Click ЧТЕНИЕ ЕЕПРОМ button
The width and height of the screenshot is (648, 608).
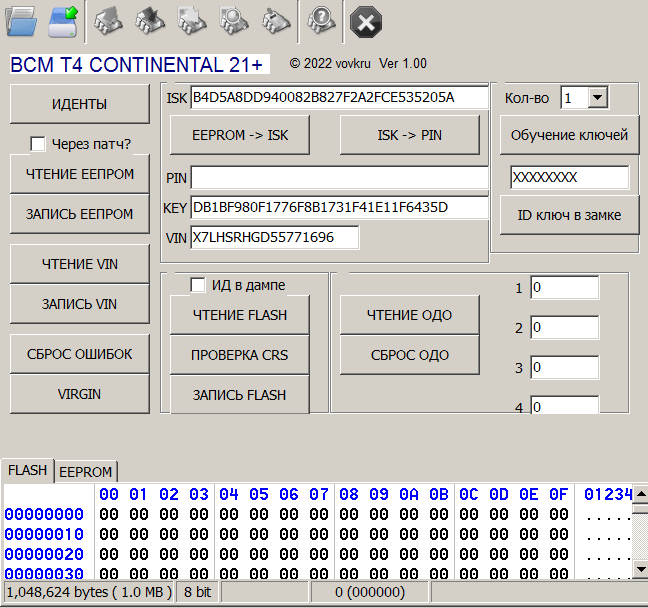coord(79,174)
